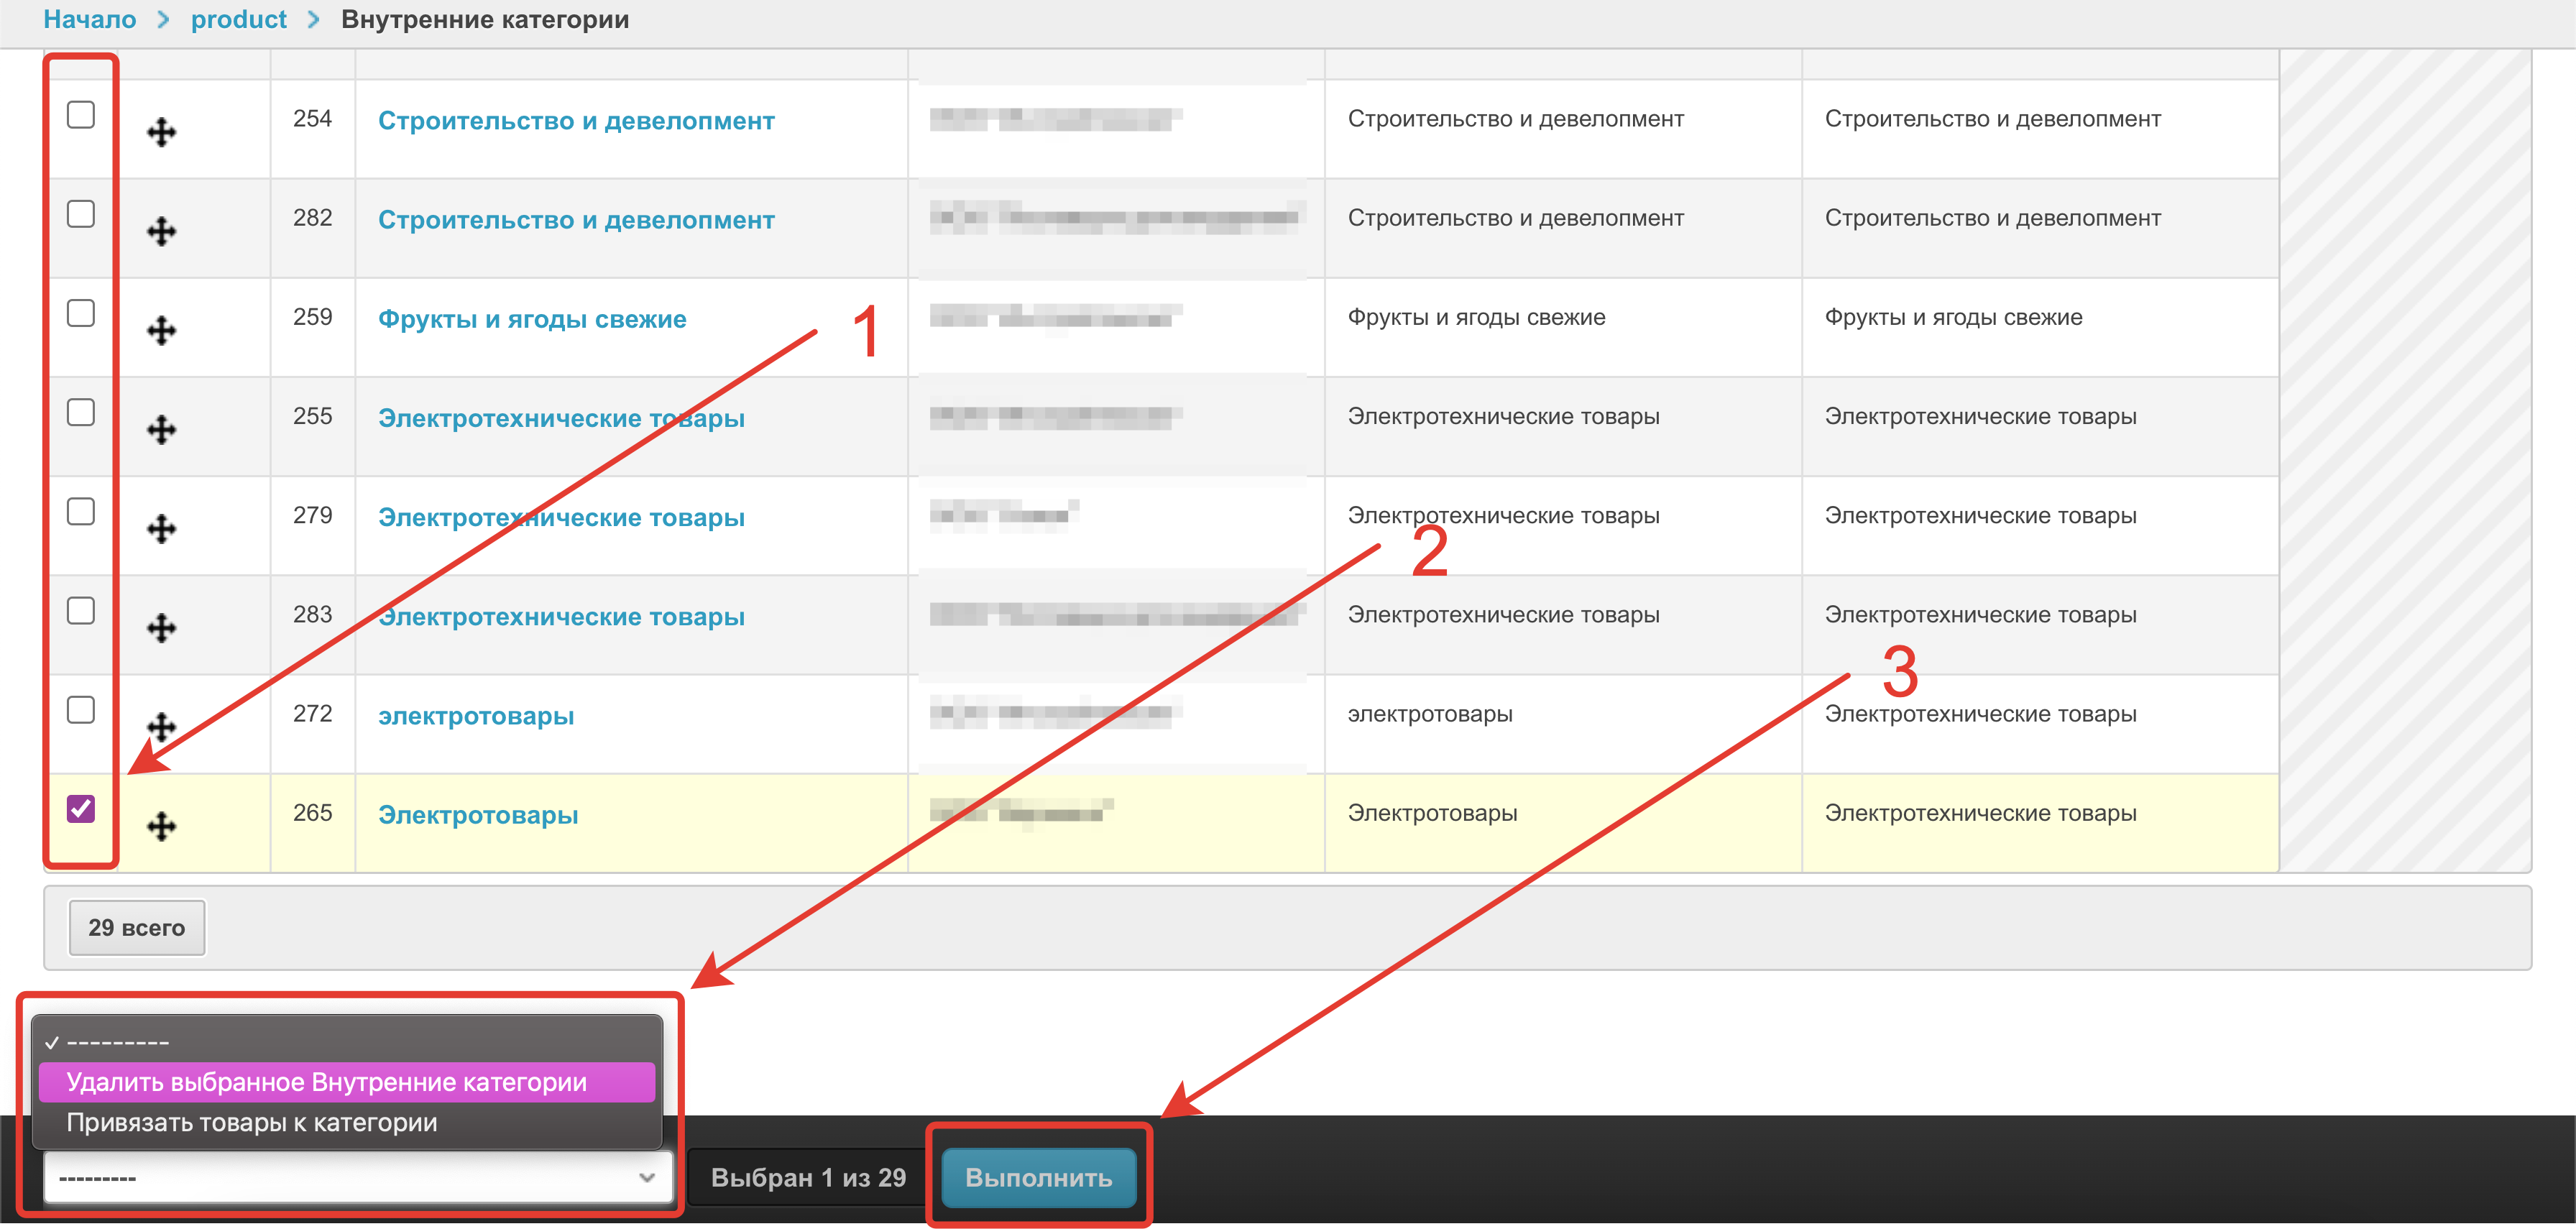
Task: Go to the Начало breadcrumb link
Action: 89,19
